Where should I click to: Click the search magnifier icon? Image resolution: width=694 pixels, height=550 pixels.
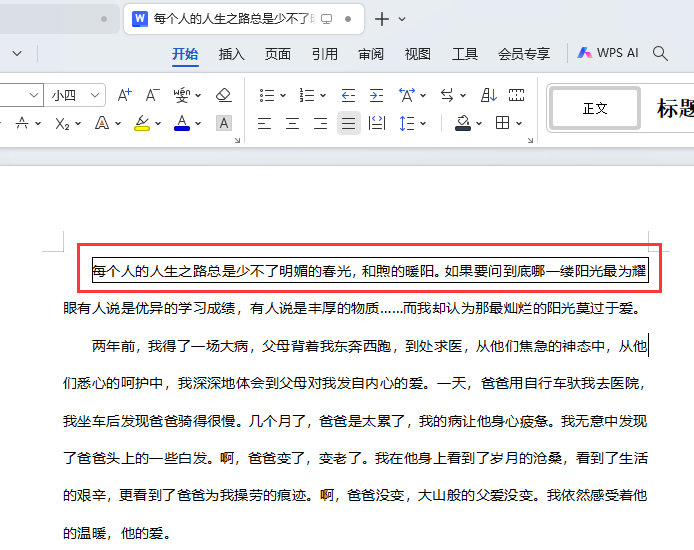point(660,53)
